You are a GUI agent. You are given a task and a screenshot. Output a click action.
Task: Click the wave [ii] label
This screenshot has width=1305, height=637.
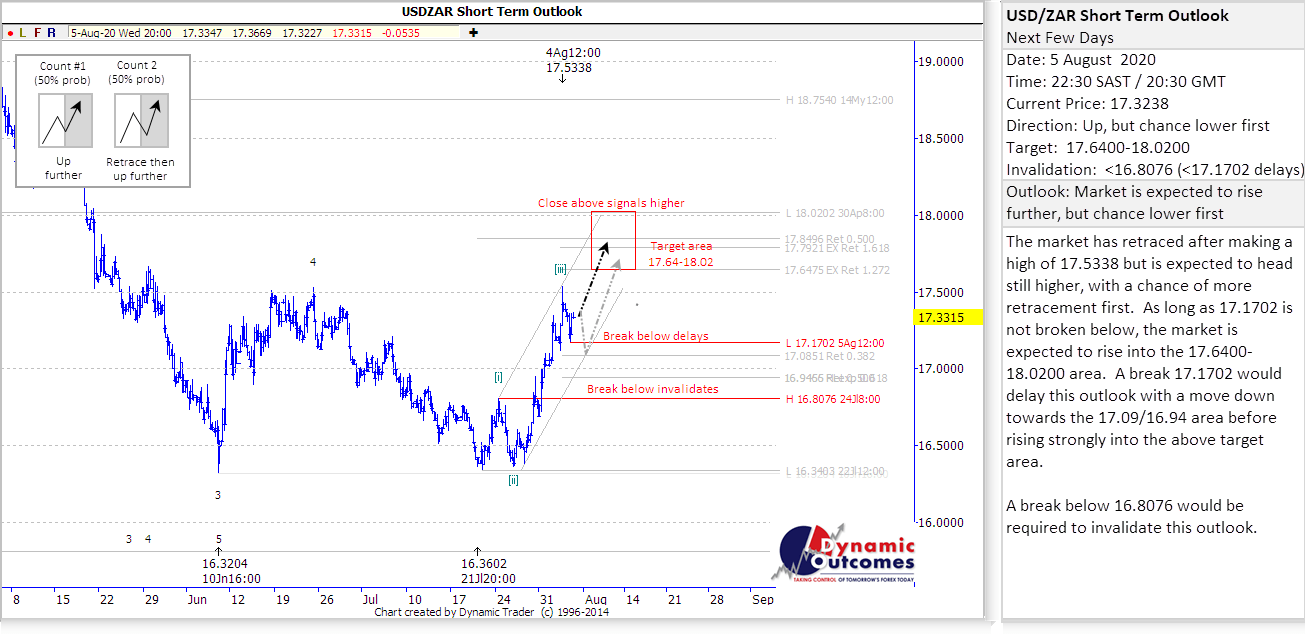513,480
